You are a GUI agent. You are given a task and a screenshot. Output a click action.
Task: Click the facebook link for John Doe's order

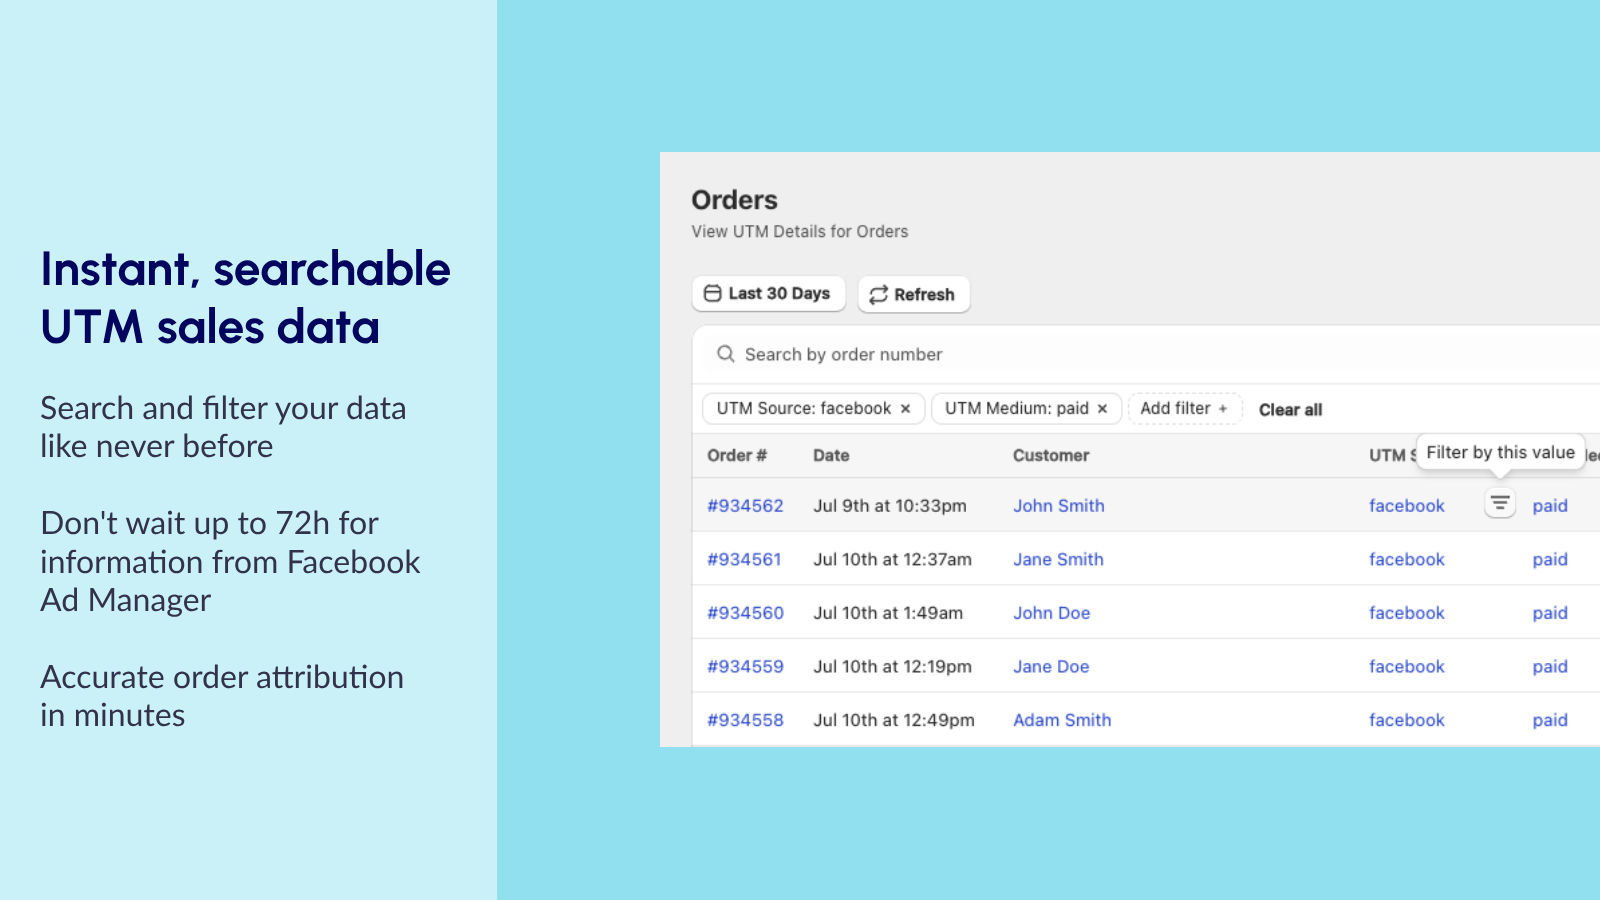tap(1406, 612)
